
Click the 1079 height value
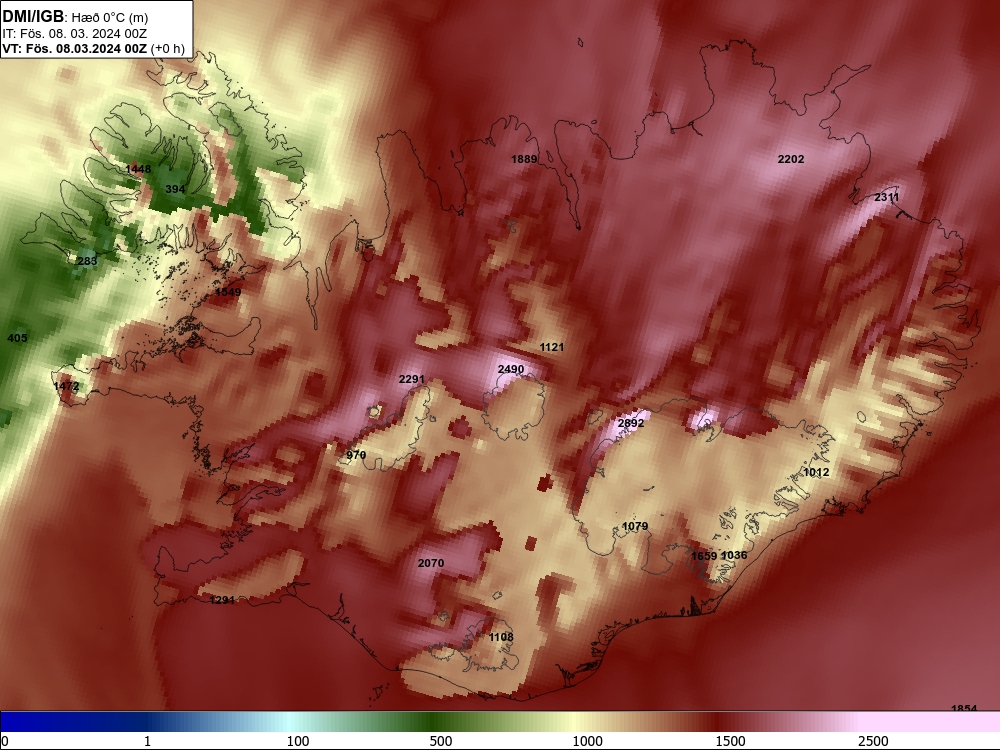tap(635, 526)
